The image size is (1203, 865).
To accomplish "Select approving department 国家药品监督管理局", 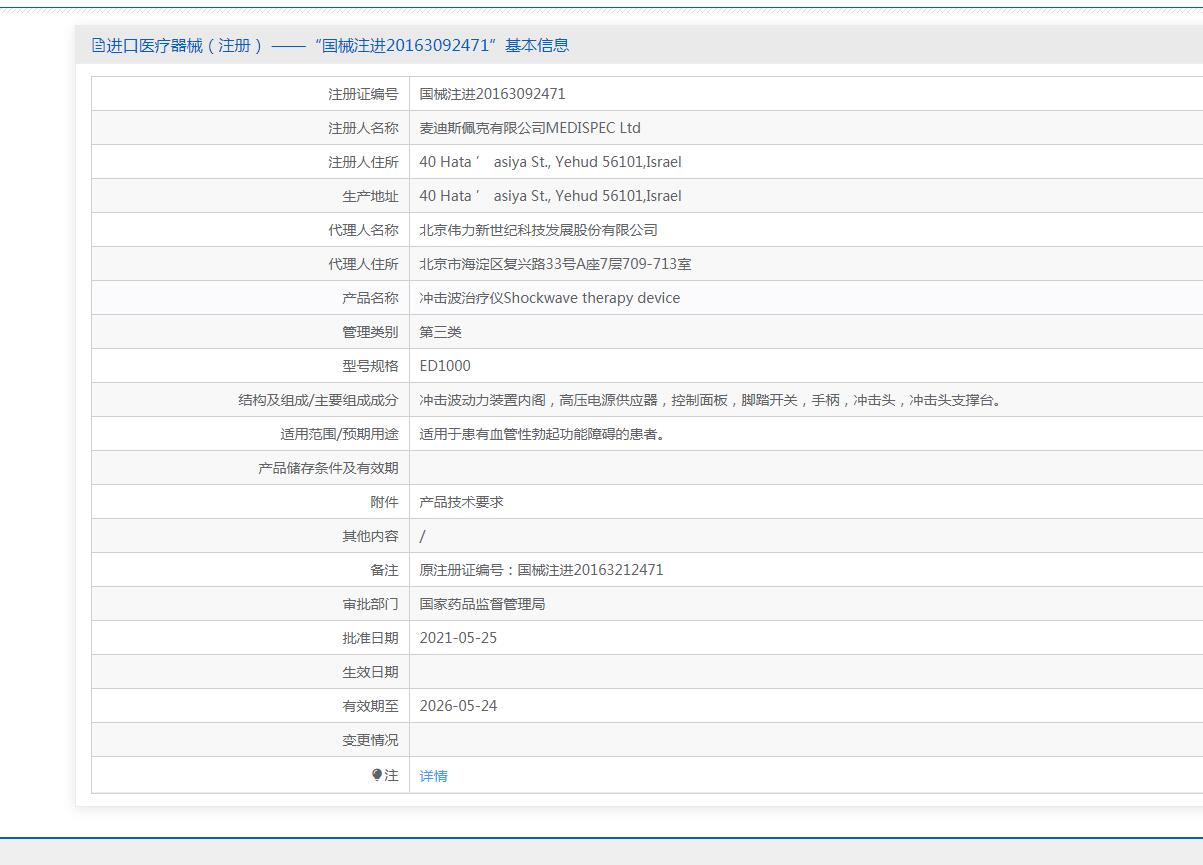I will (483, 604).
